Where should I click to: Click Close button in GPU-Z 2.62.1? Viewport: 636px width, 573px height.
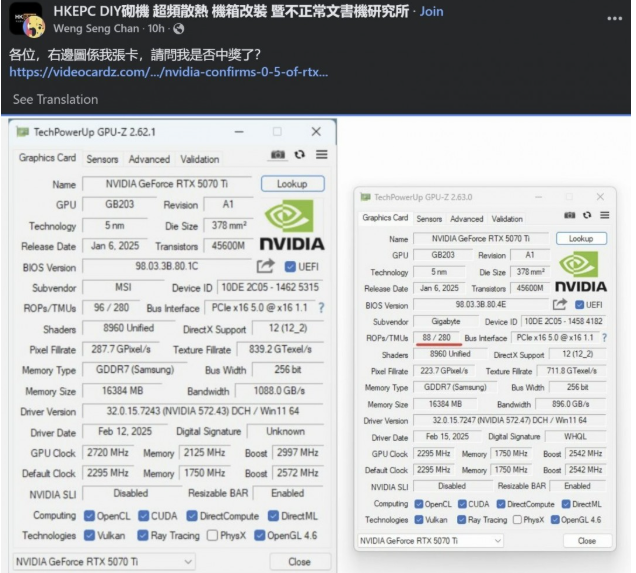pos(300,562)
